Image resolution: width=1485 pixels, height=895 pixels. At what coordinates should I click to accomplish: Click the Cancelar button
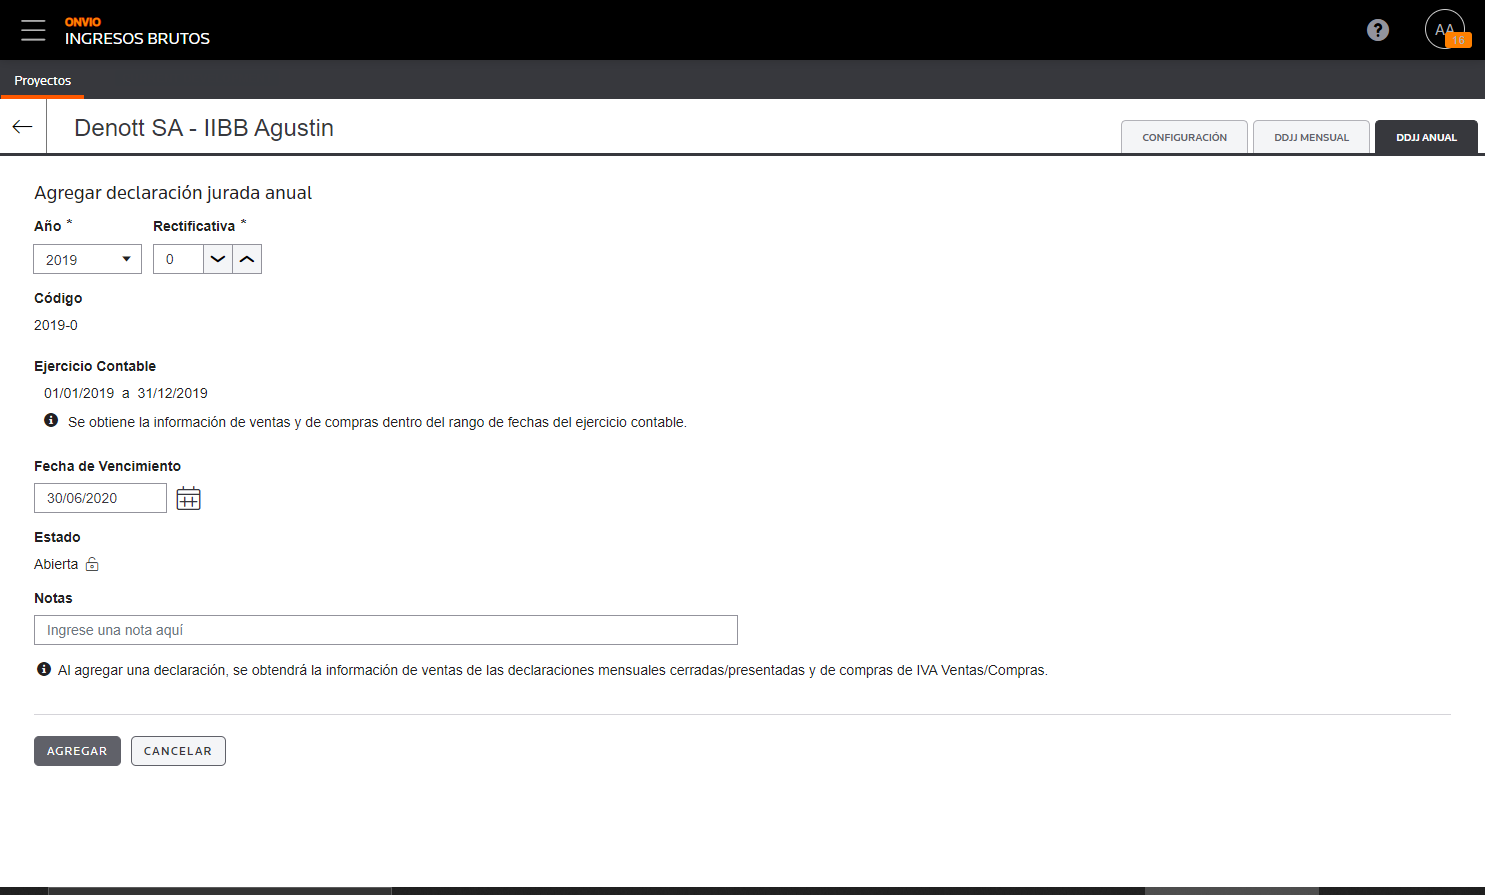178,751
